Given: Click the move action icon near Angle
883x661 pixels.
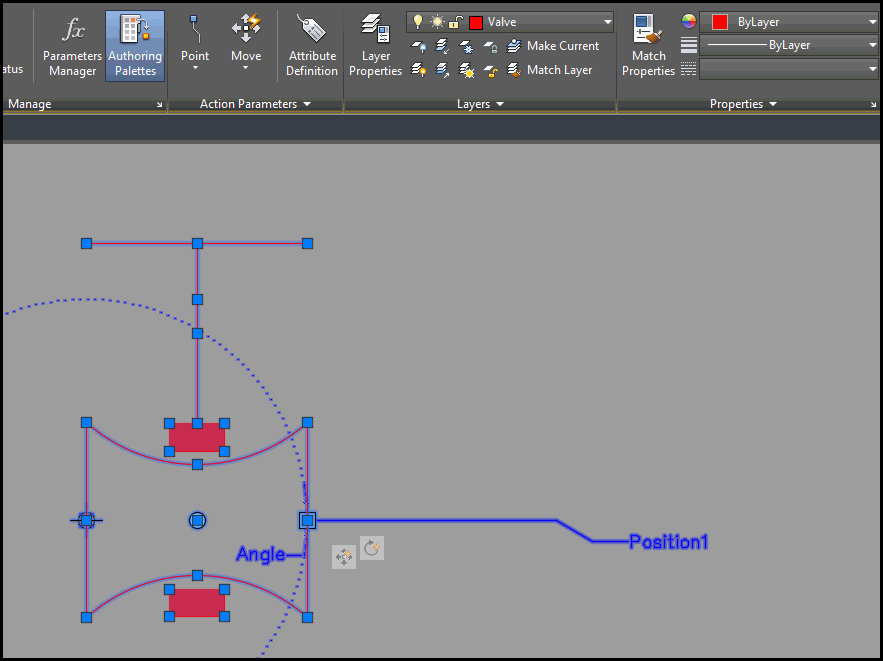Looking at the screenshot, I should (x=344, y=557).
